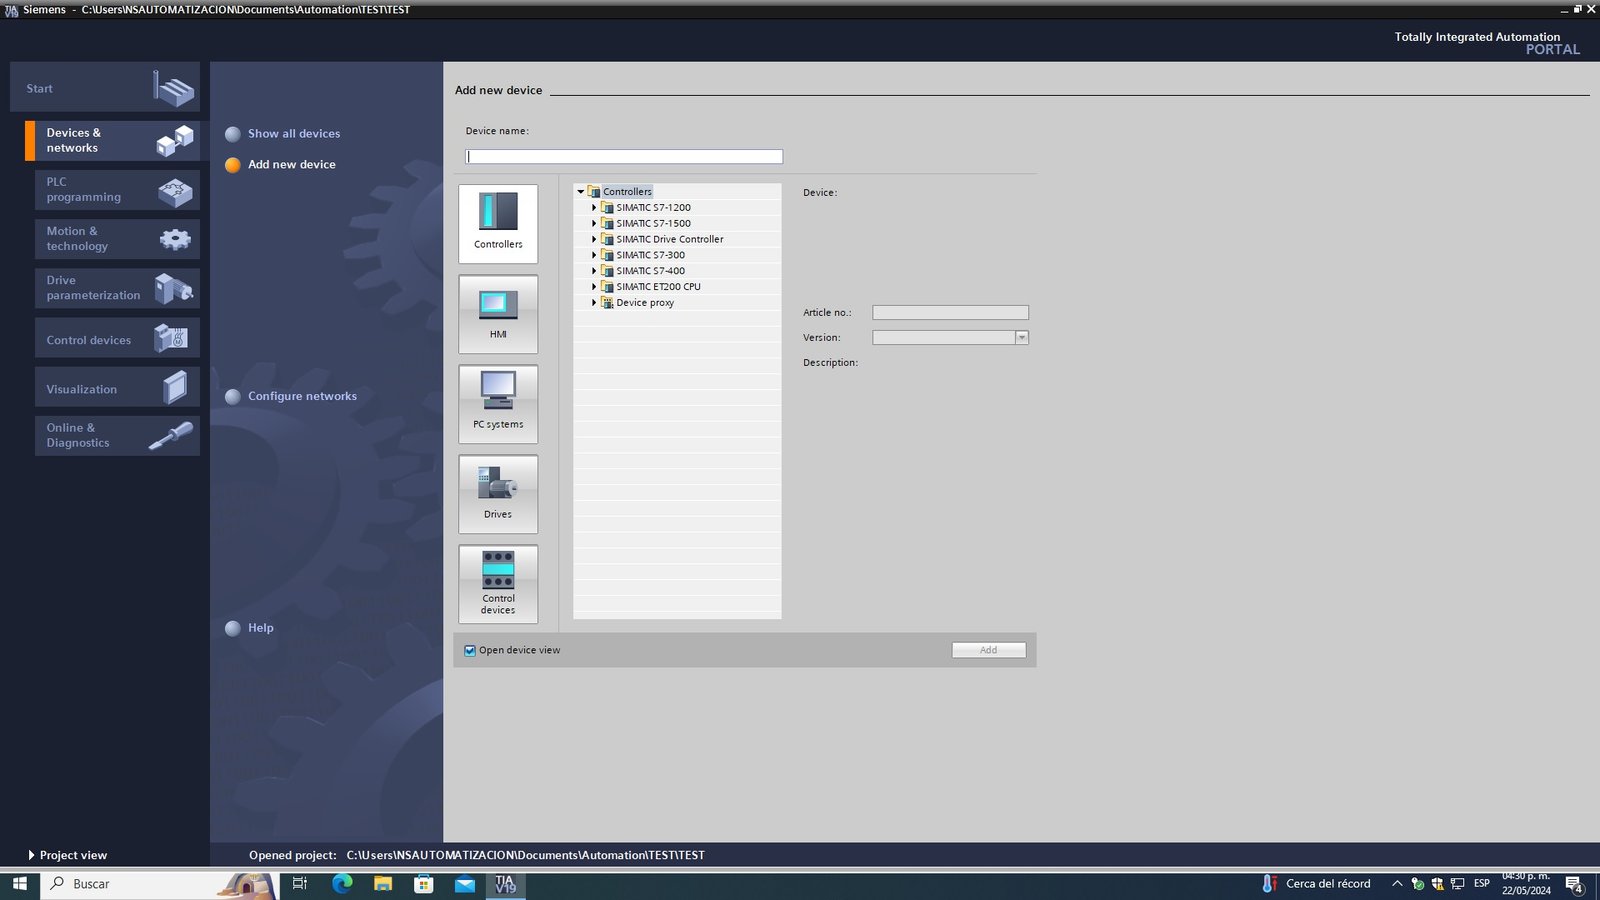Open Windows Start menu
The width and height of the screenshot is (1600, 900).
pos(20,884)
